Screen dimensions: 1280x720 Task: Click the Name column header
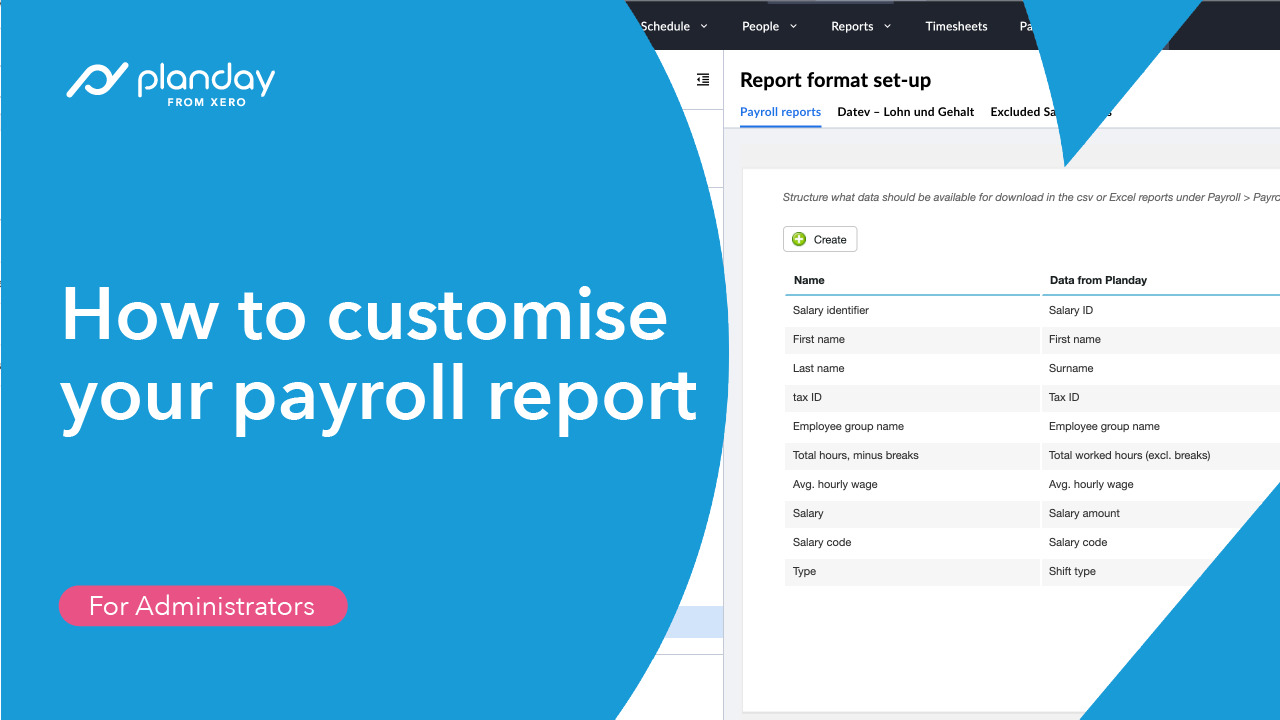tap(809, 280)
